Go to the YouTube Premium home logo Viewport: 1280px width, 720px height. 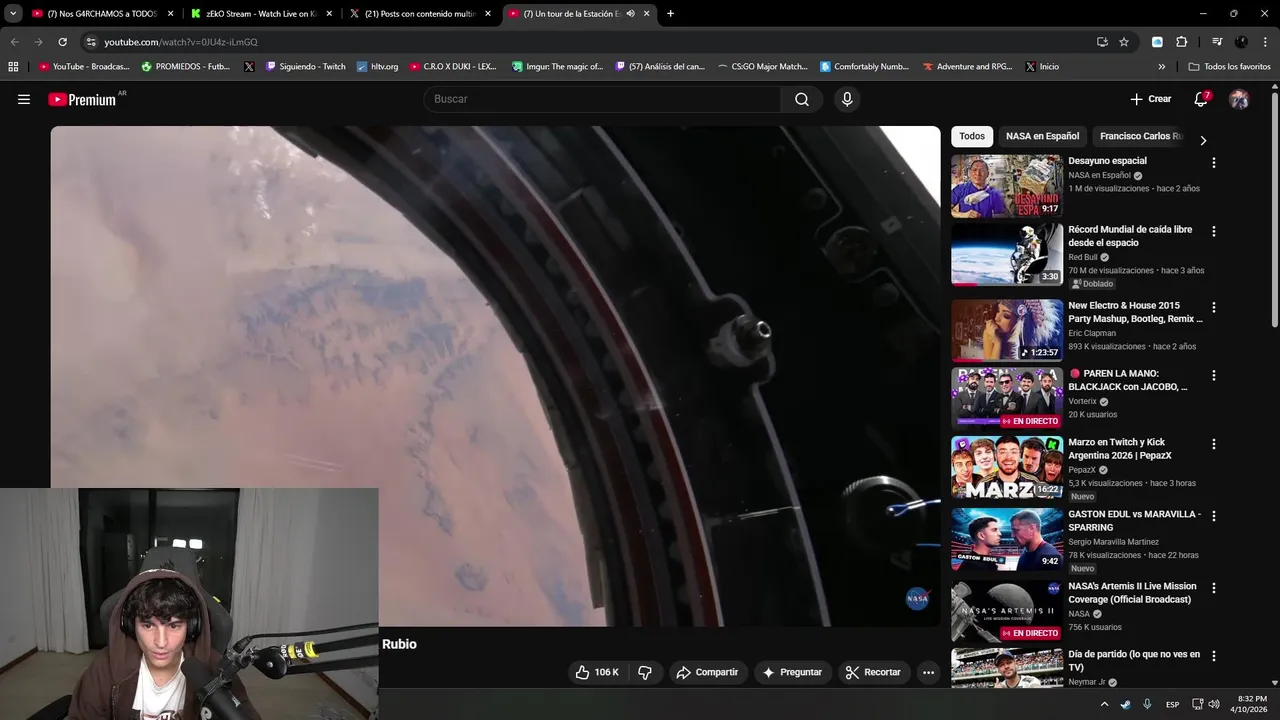click(82, 99)
